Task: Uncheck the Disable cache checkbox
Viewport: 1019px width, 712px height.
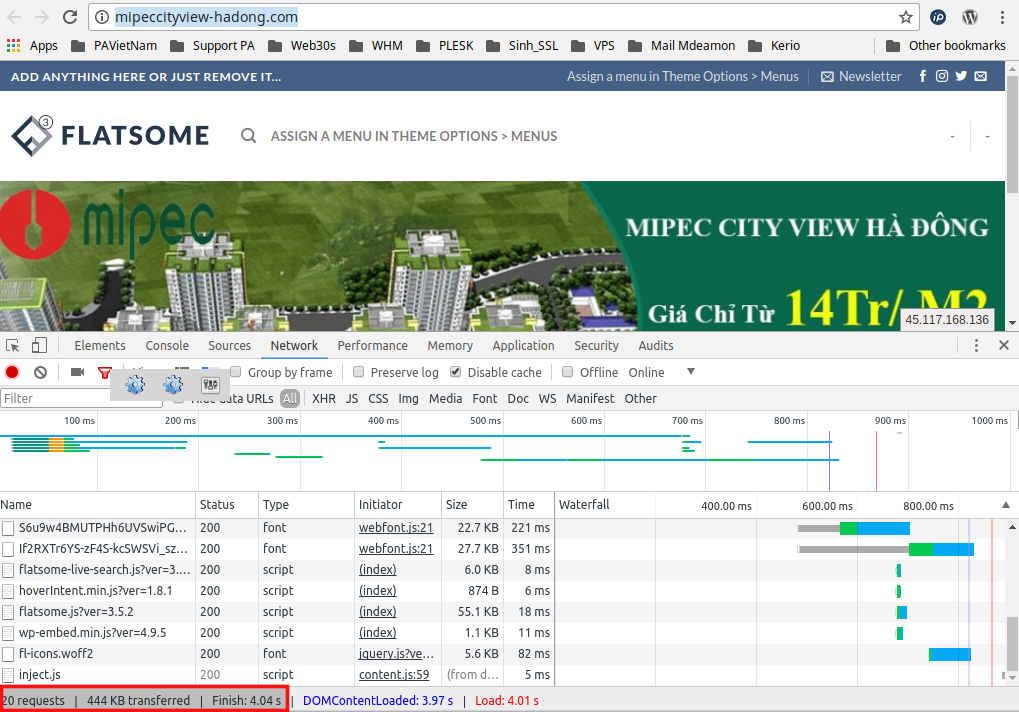Action: pos(456,372)
